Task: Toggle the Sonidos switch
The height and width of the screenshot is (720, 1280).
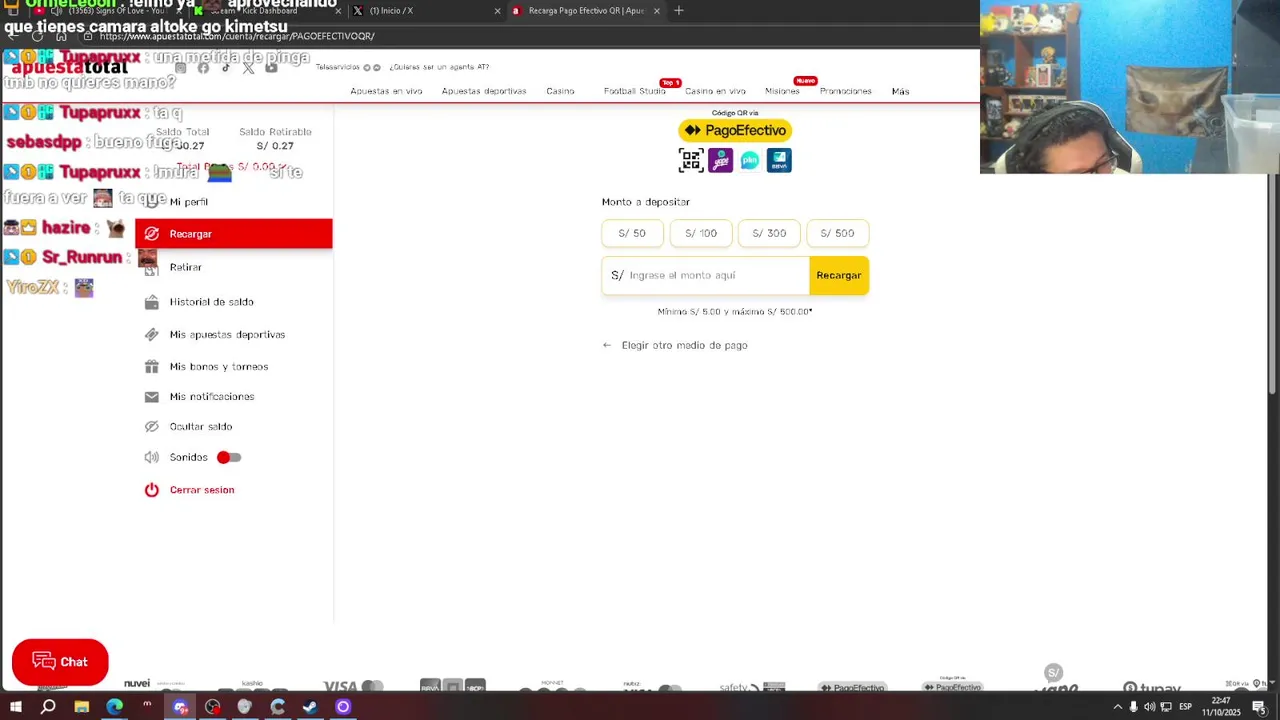Action: (229, 457)
